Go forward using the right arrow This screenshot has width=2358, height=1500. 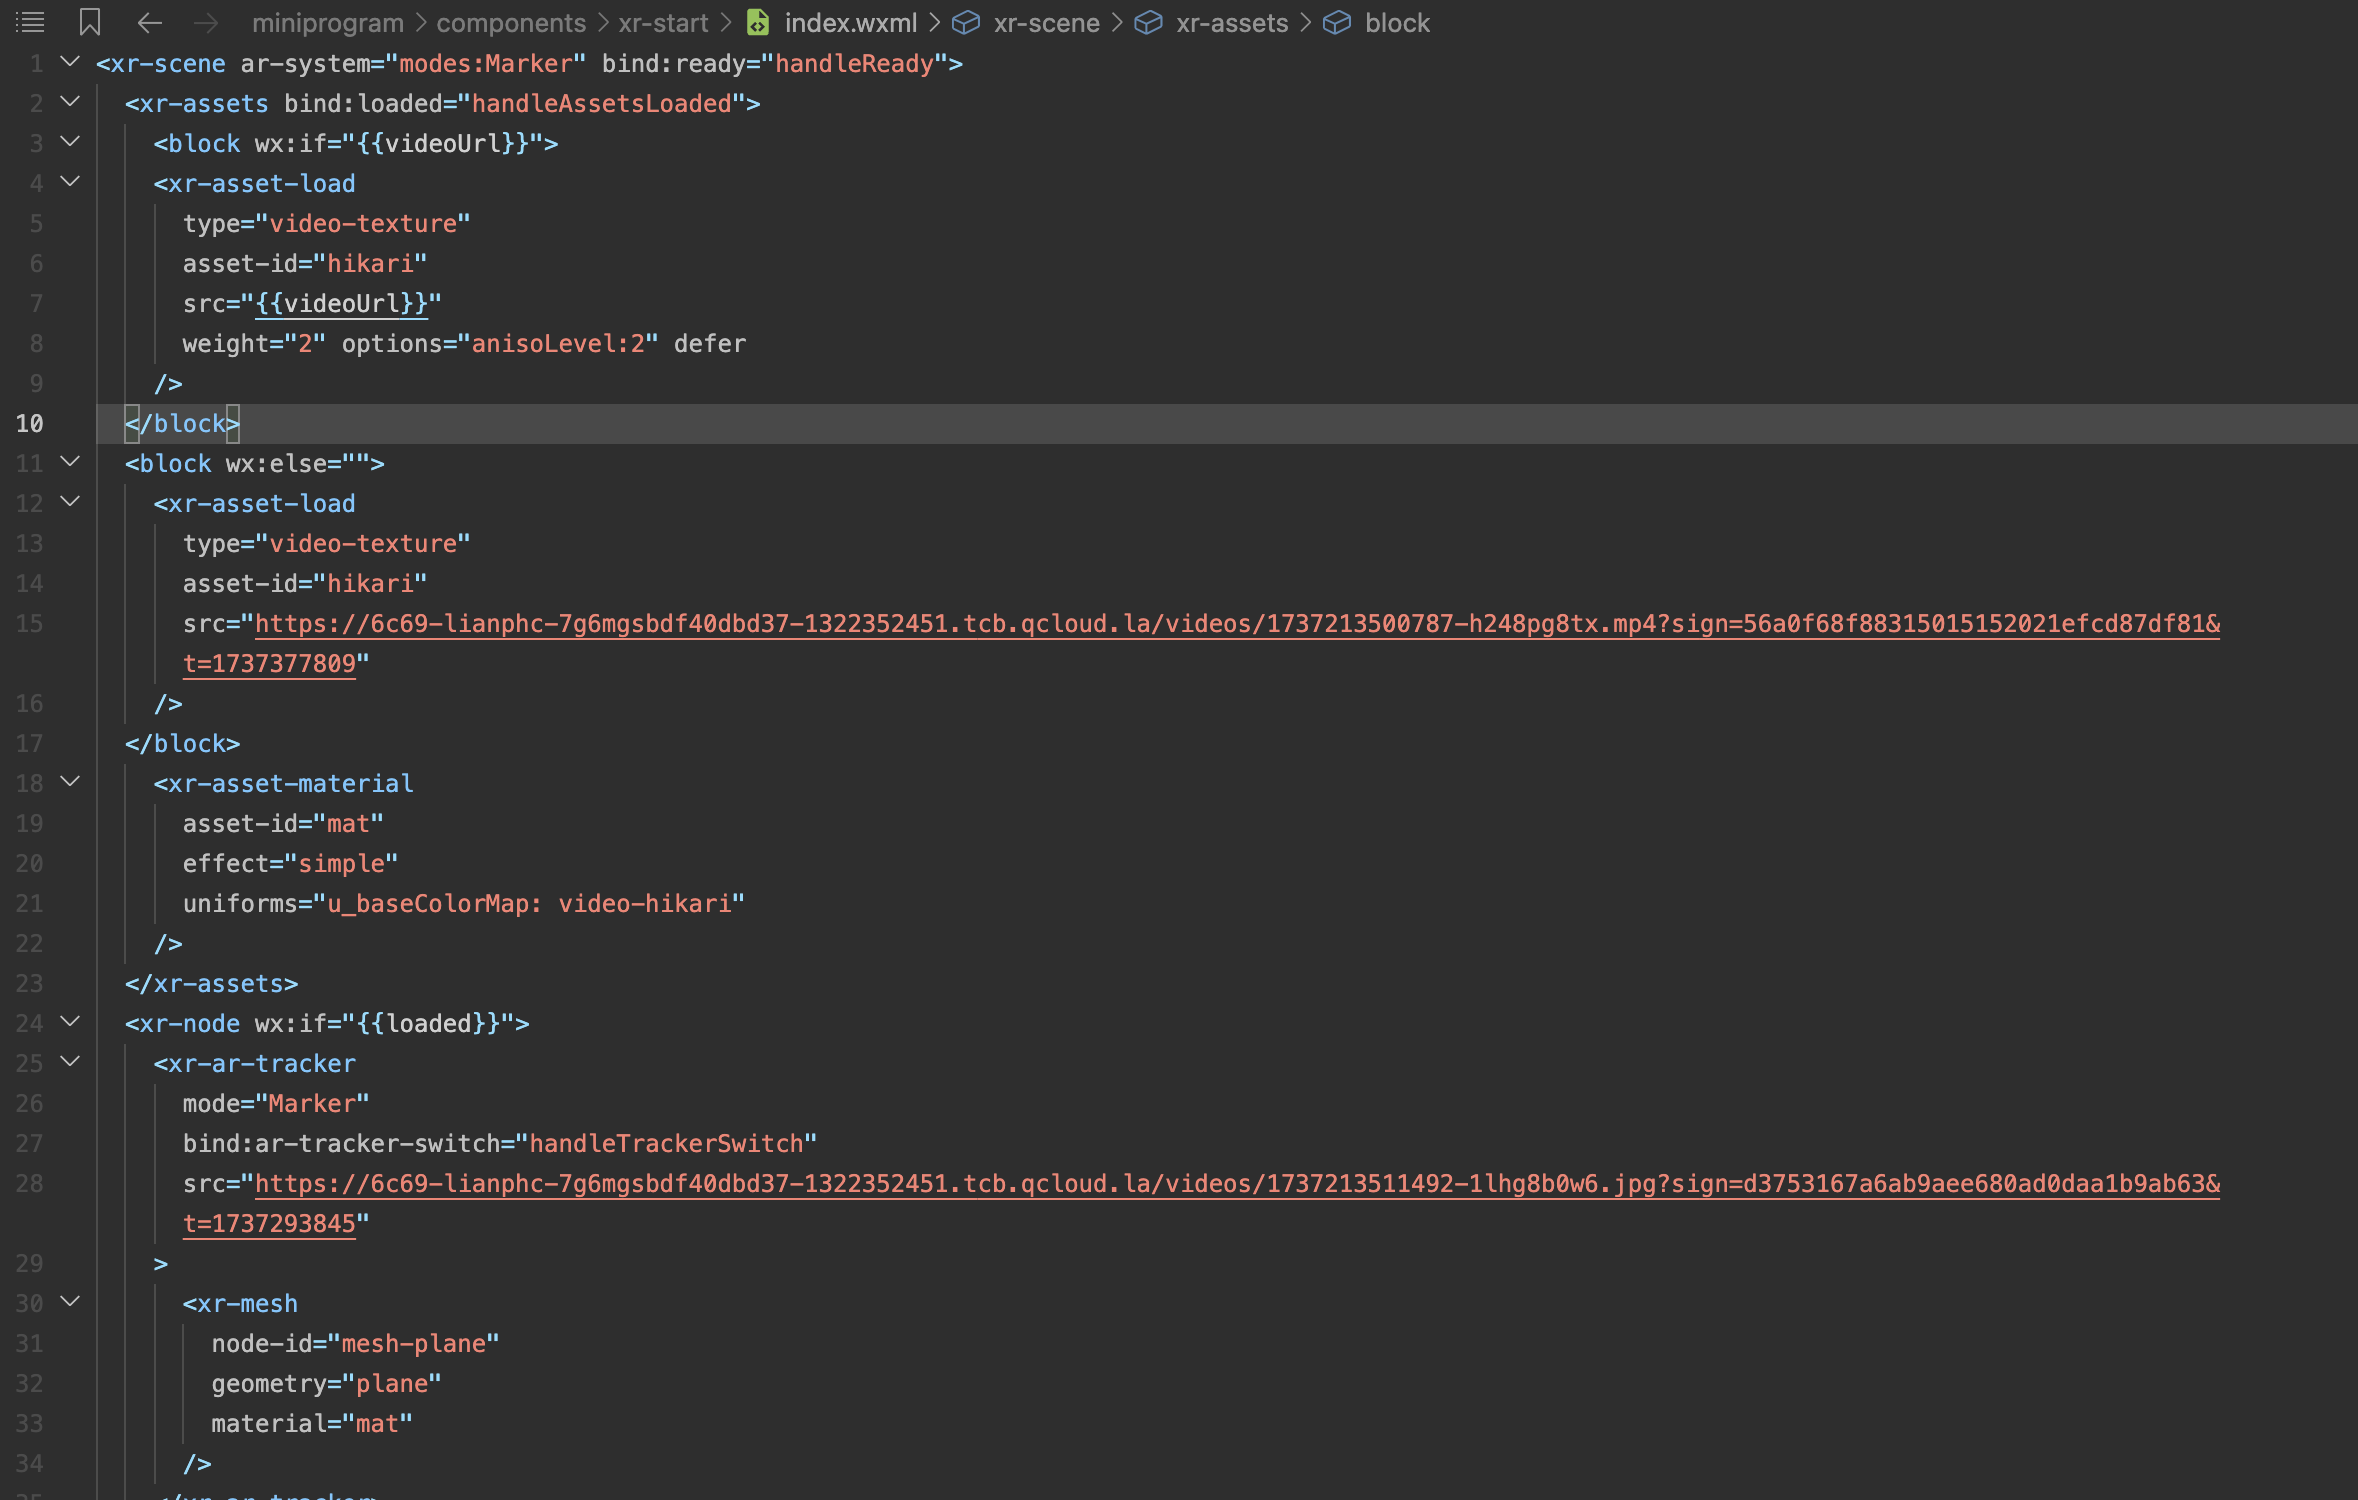(206, 22)
